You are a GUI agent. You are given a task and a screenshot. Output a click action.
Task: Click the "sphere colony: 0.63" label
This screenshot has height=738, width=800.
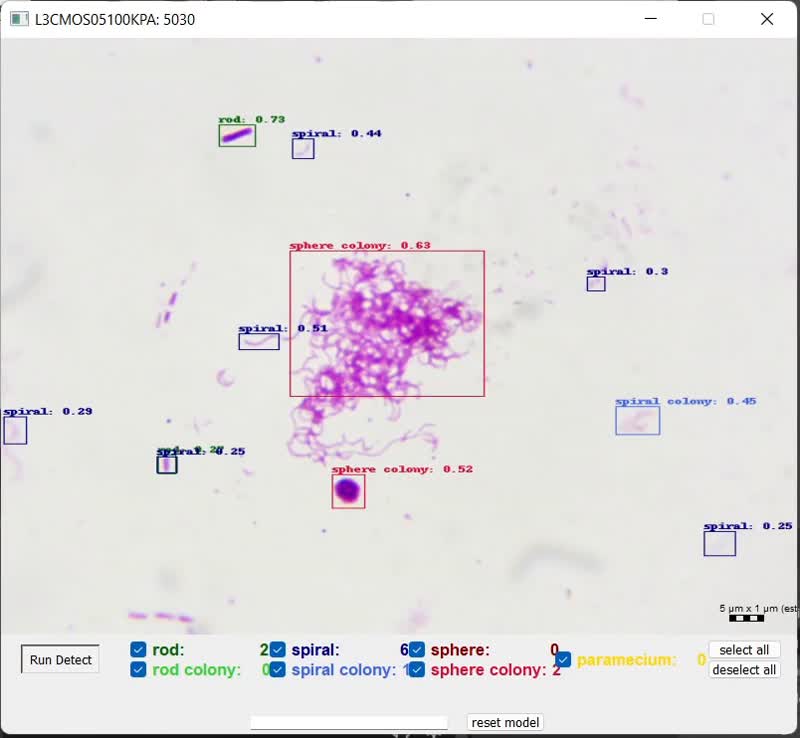coord(360,245)
